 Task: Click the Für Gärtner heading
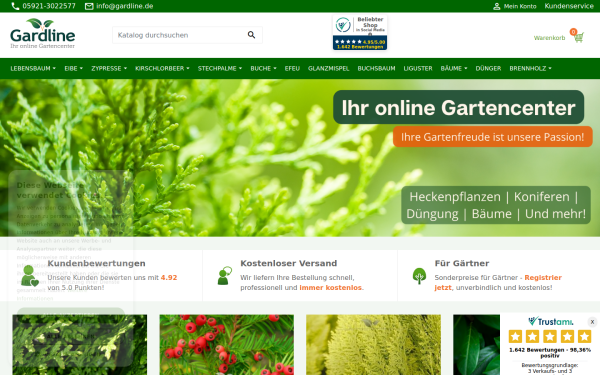[462, 263]
